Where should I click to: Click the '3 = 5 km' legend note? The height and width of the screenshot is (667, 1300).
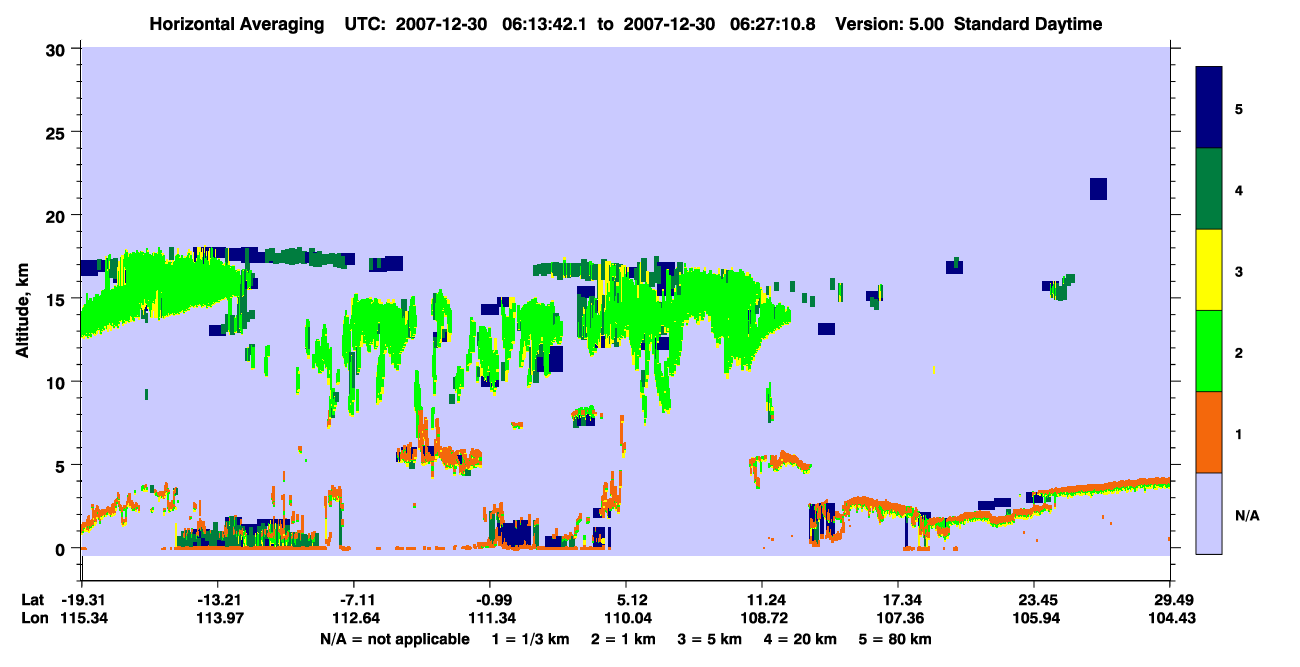tap(710, 638)
